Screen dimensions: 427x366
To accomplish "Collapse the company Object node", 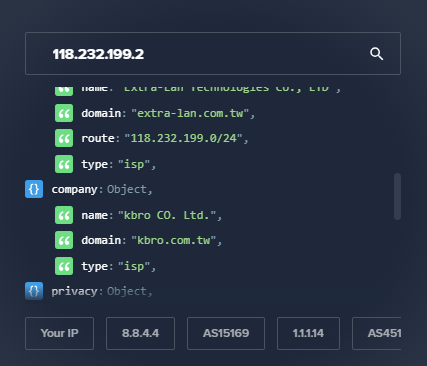I will pos(74,189).
